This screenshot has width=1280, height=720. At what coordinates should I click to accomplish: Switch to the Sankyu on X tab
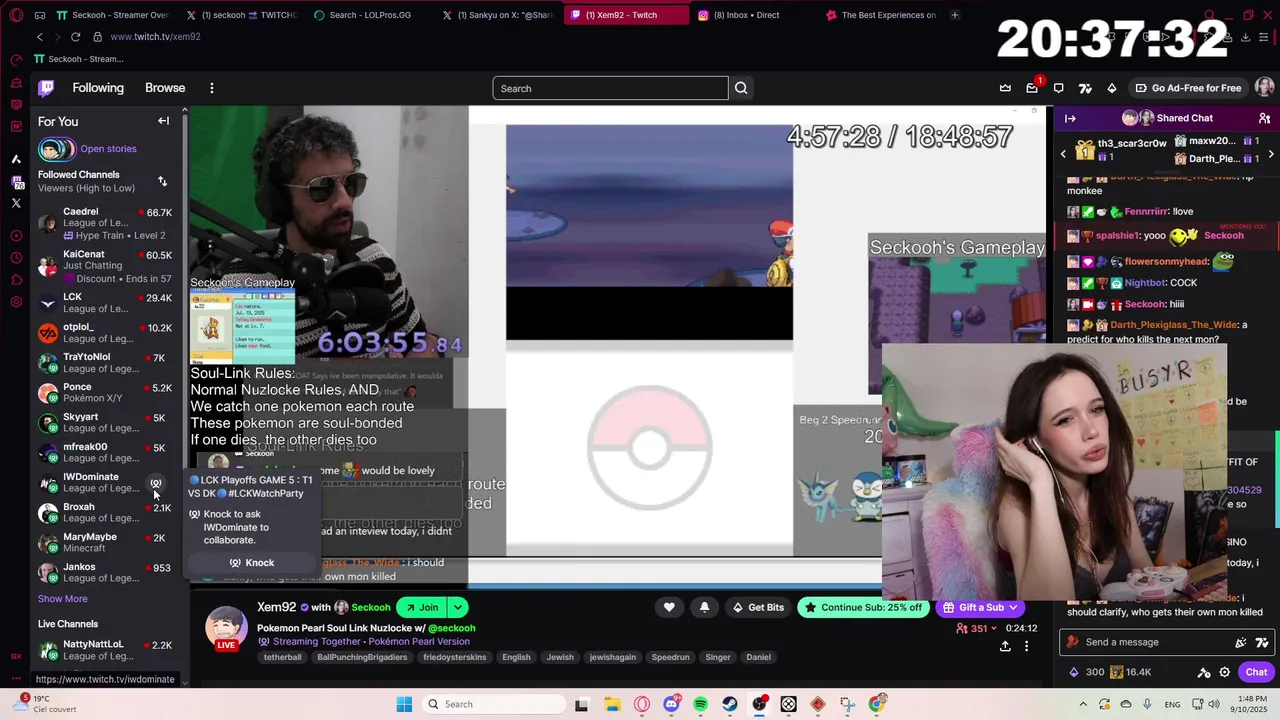pyautogui.click(x=497, y=15)
